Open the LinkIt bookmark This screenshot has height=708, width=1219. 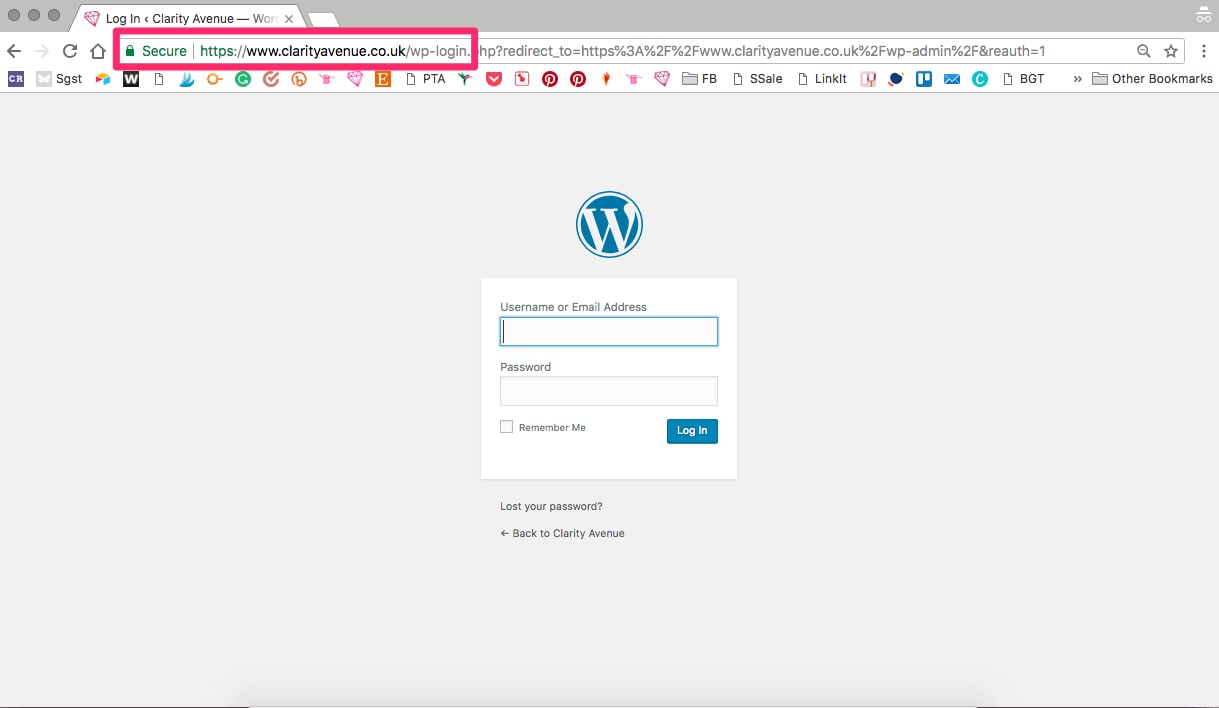(x=822, y=79)
